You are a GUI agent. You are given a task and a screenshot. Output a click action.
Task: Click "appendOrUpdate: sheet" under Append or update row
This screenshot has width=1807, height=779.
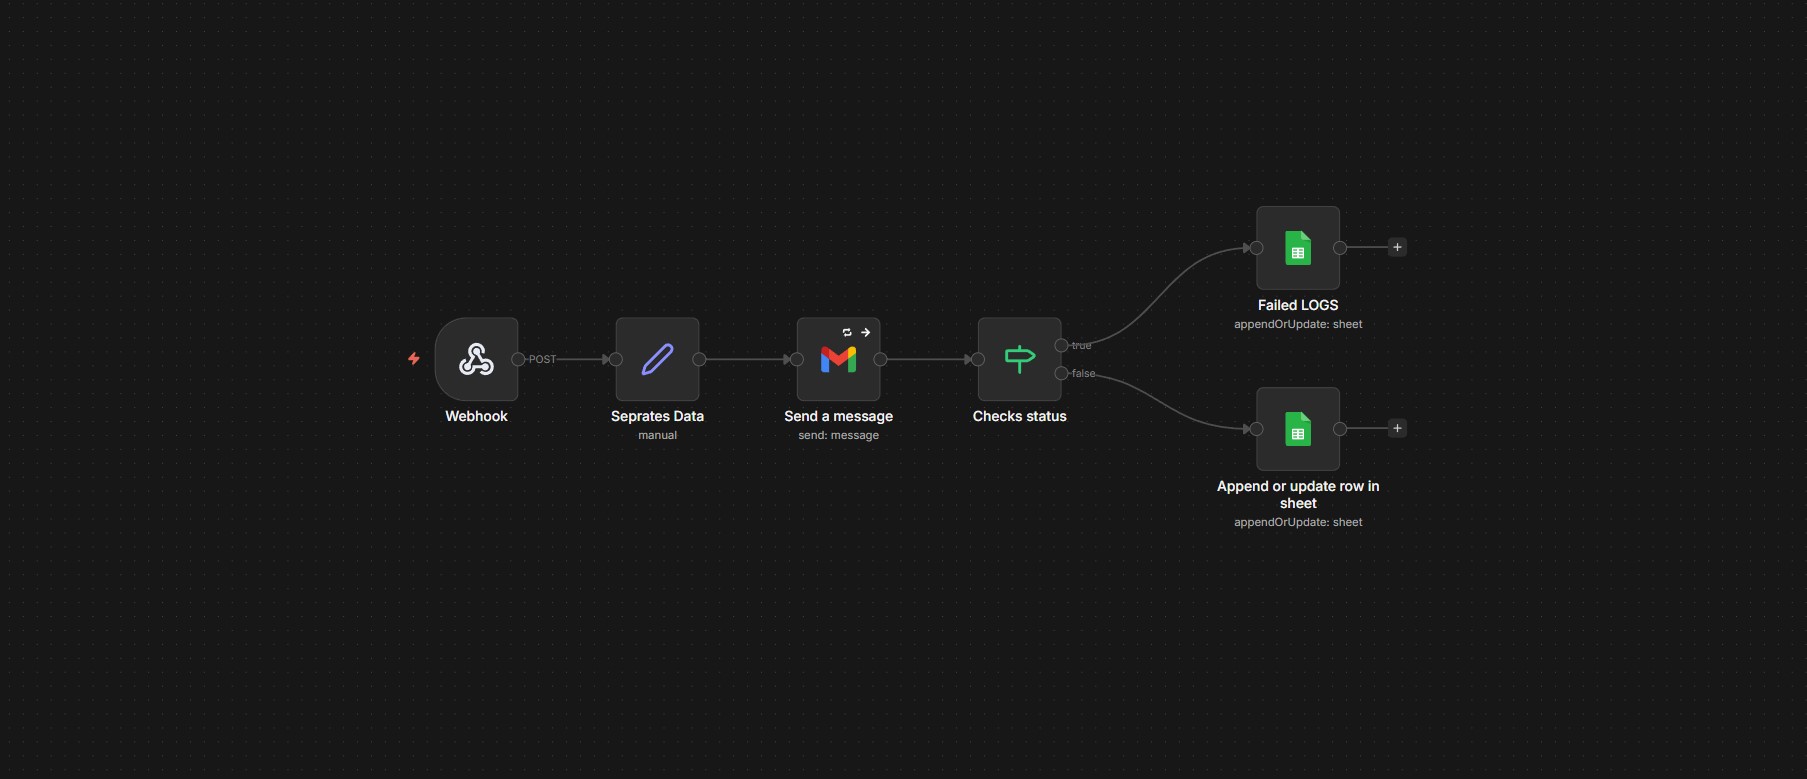[1298, 522]
